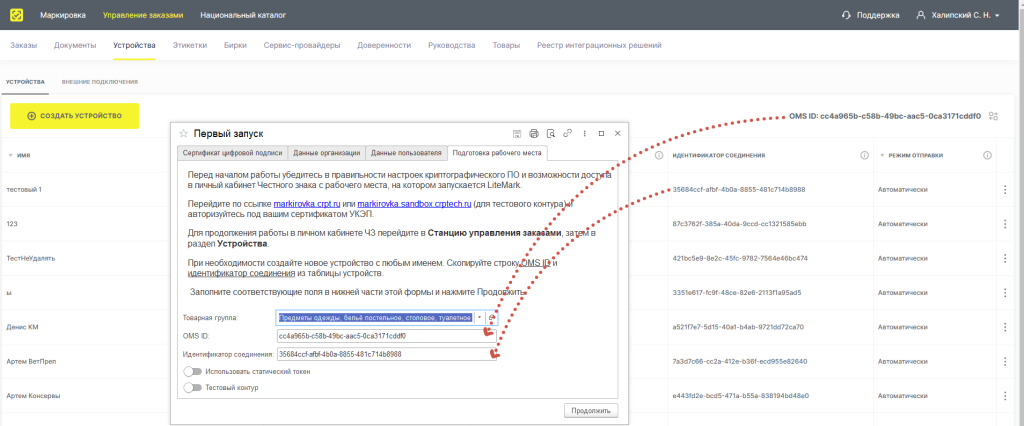Open row menu for device ы
Image resolution: width=1024 pixels, height=426 pixels.
click(1004, 292)
